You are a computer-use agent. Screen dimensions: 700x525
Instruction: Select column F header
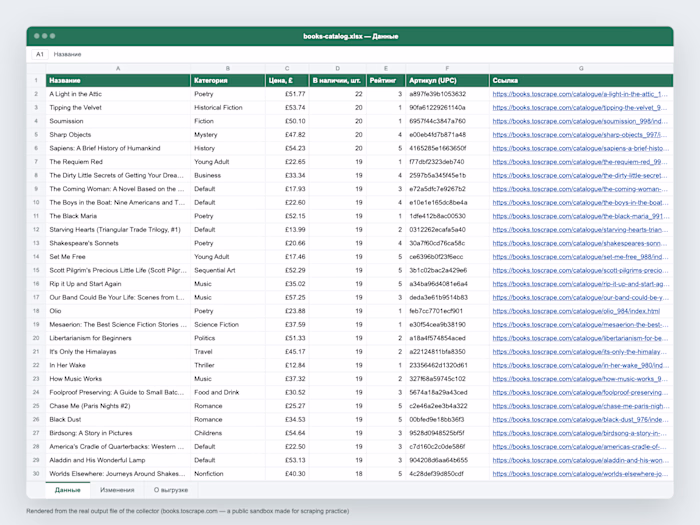pos(447,68)
